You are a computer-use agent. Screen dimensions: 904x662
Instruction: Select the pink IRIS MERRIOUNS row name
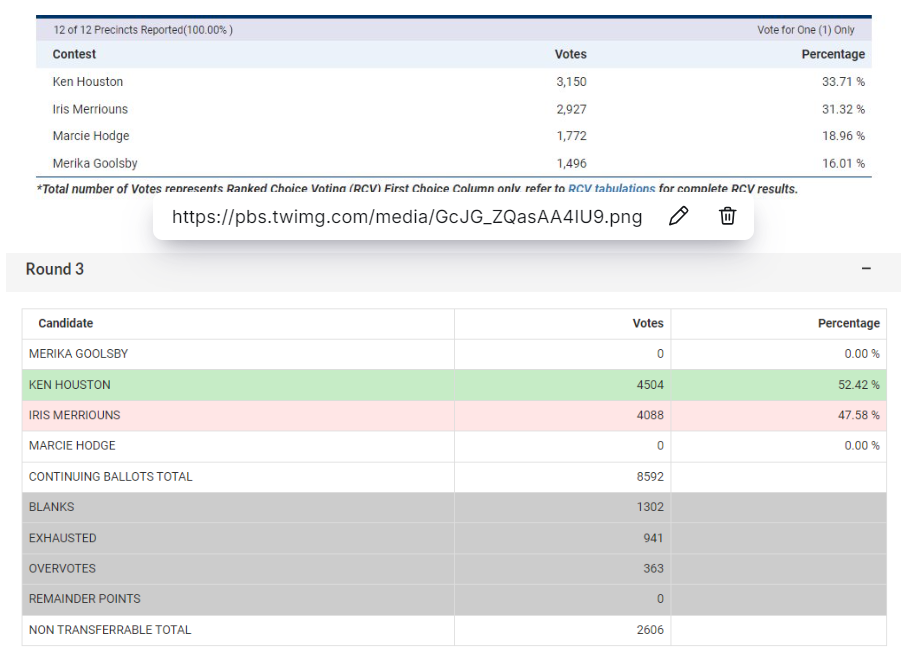tap(74, 415)
